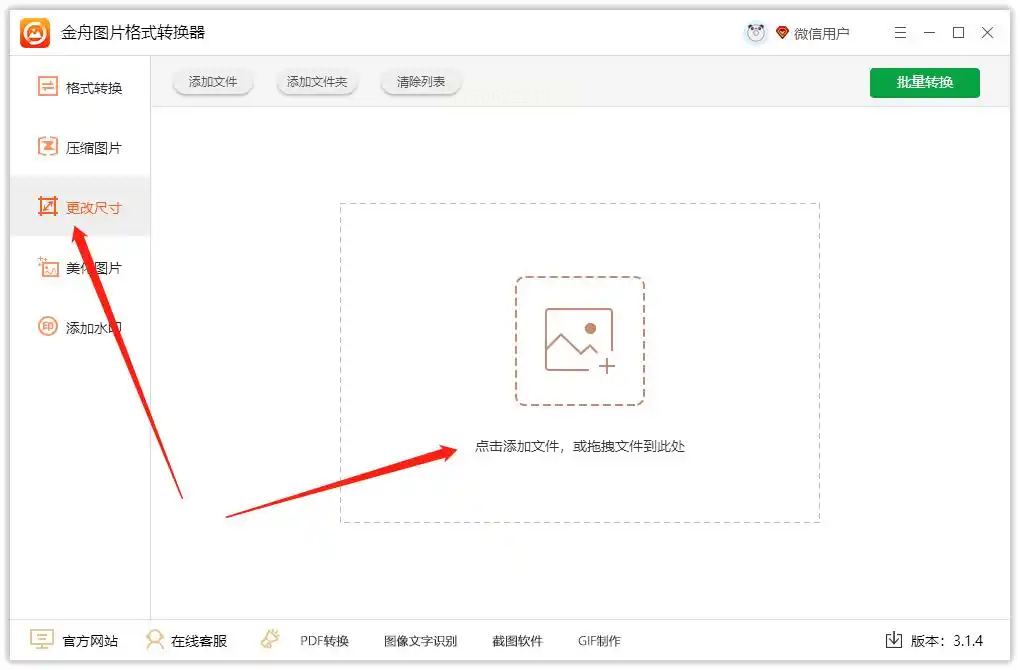Open the 图像文字识别 link
The height and width of the screenshot is (670, 1020).
tap(420, 641)
